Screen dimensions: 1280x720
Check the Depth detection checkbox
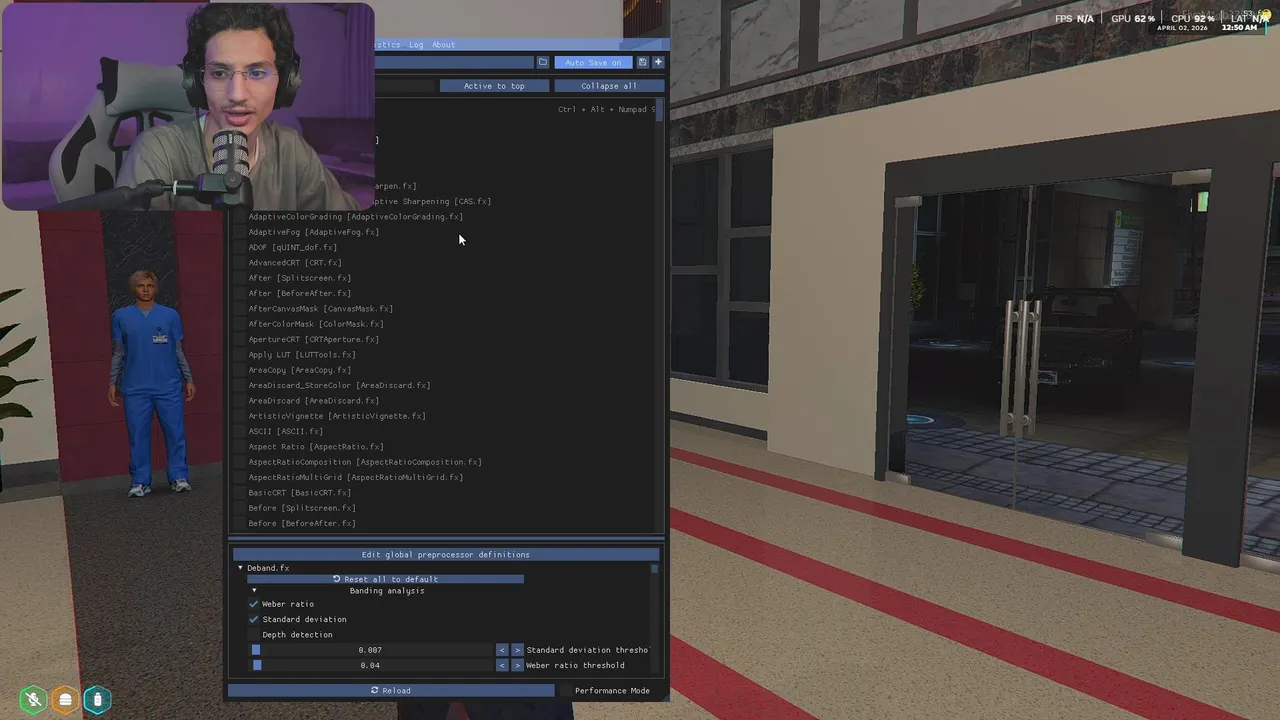coord(254,635)
